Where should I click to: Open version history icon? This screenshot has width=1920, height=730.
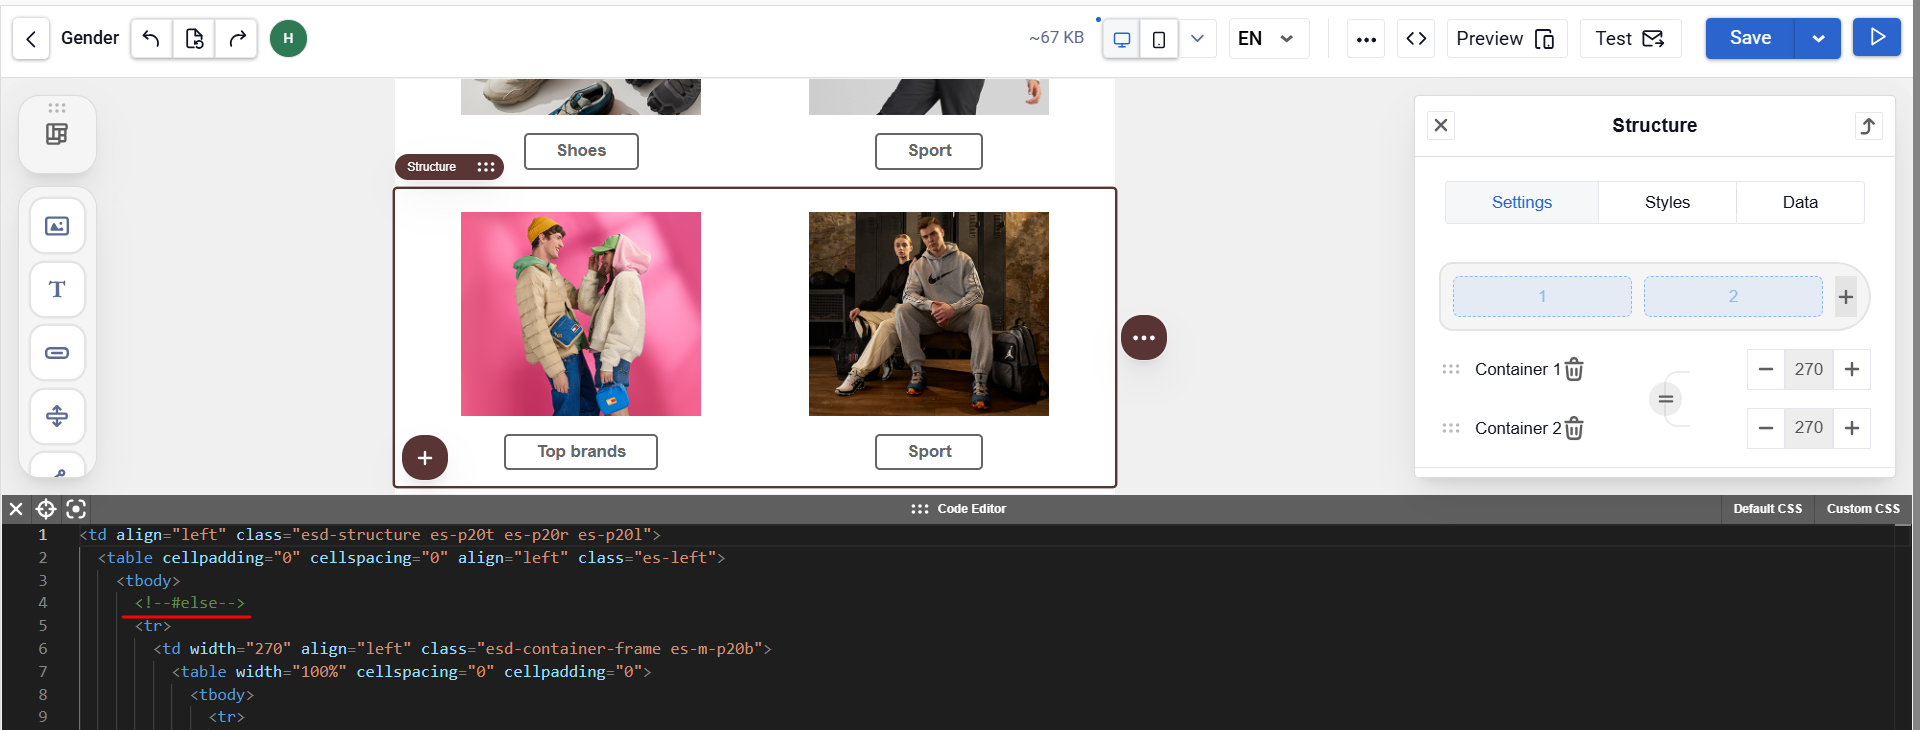point(194,39)
